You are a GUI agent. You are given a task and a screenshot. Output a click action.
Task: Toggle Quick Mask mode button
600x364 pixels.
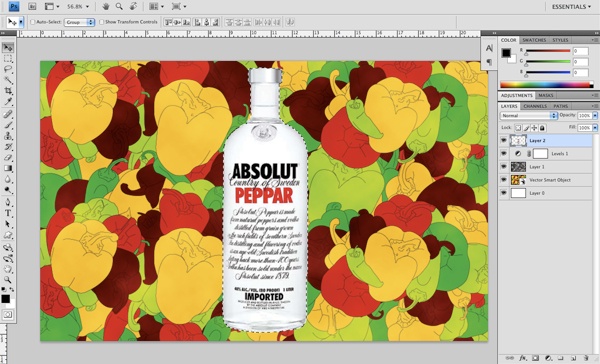point(8,315)
